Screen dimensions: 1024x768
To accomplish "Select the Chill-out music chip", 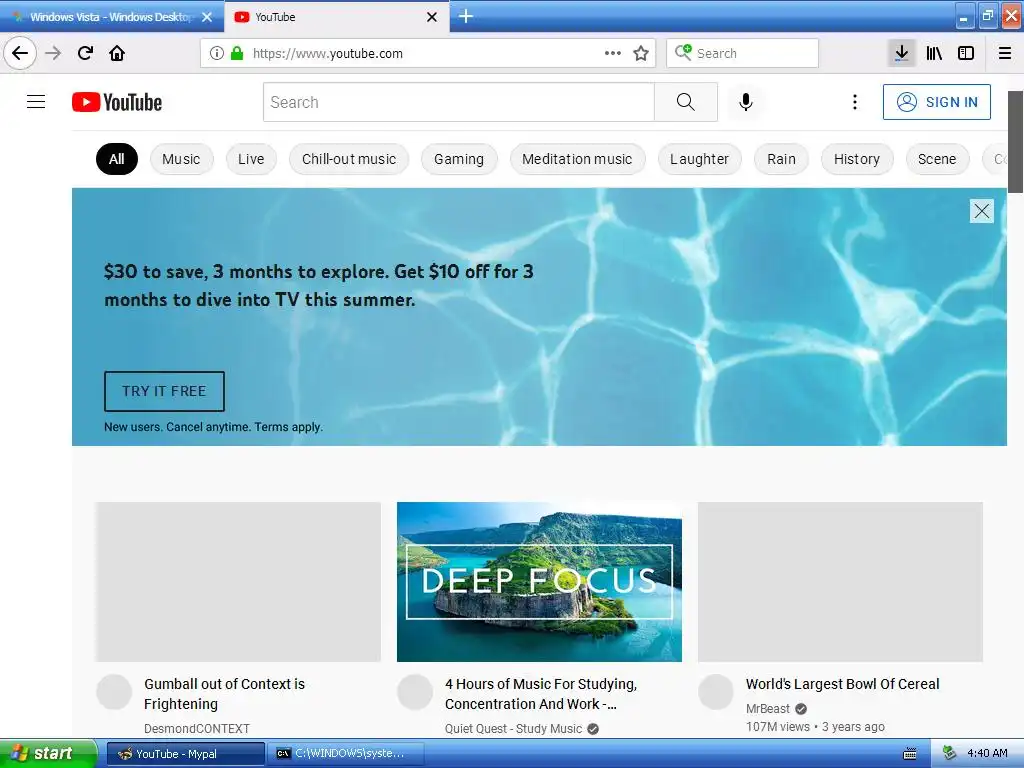I will 349,159.
